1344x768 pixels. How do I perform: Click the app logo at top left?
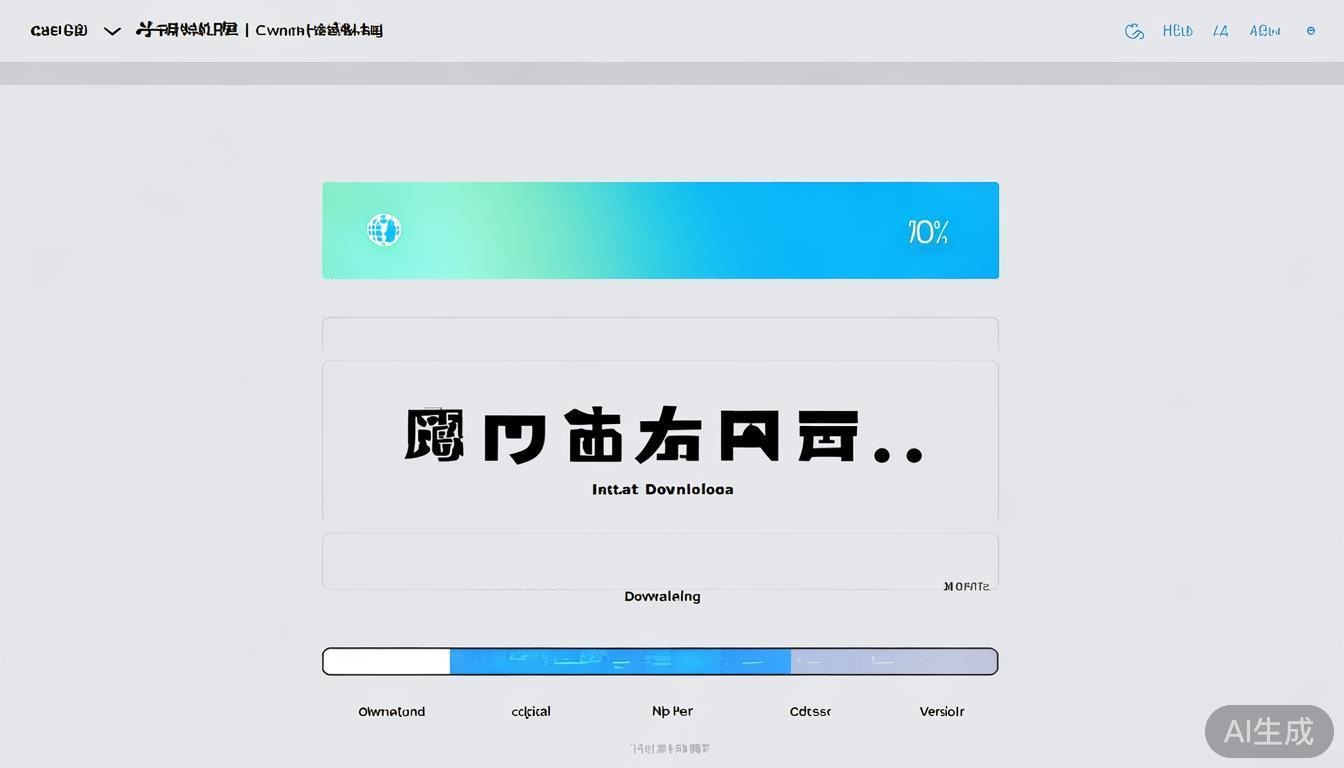pos(58,30)
